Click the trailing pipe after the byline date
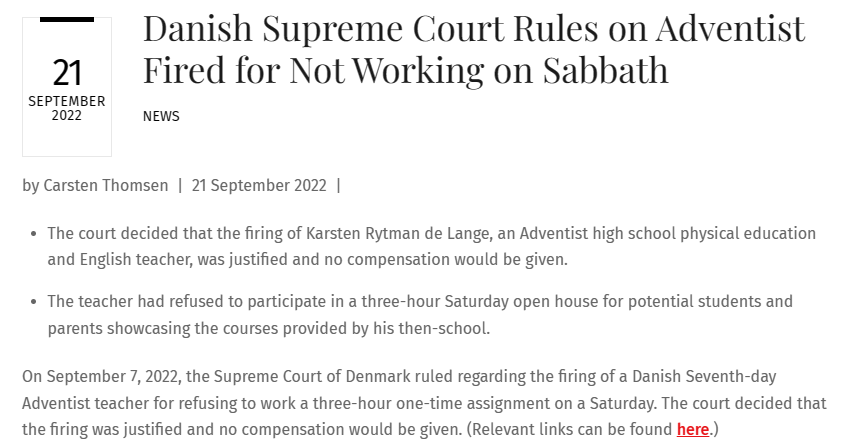 coord(338,185)
